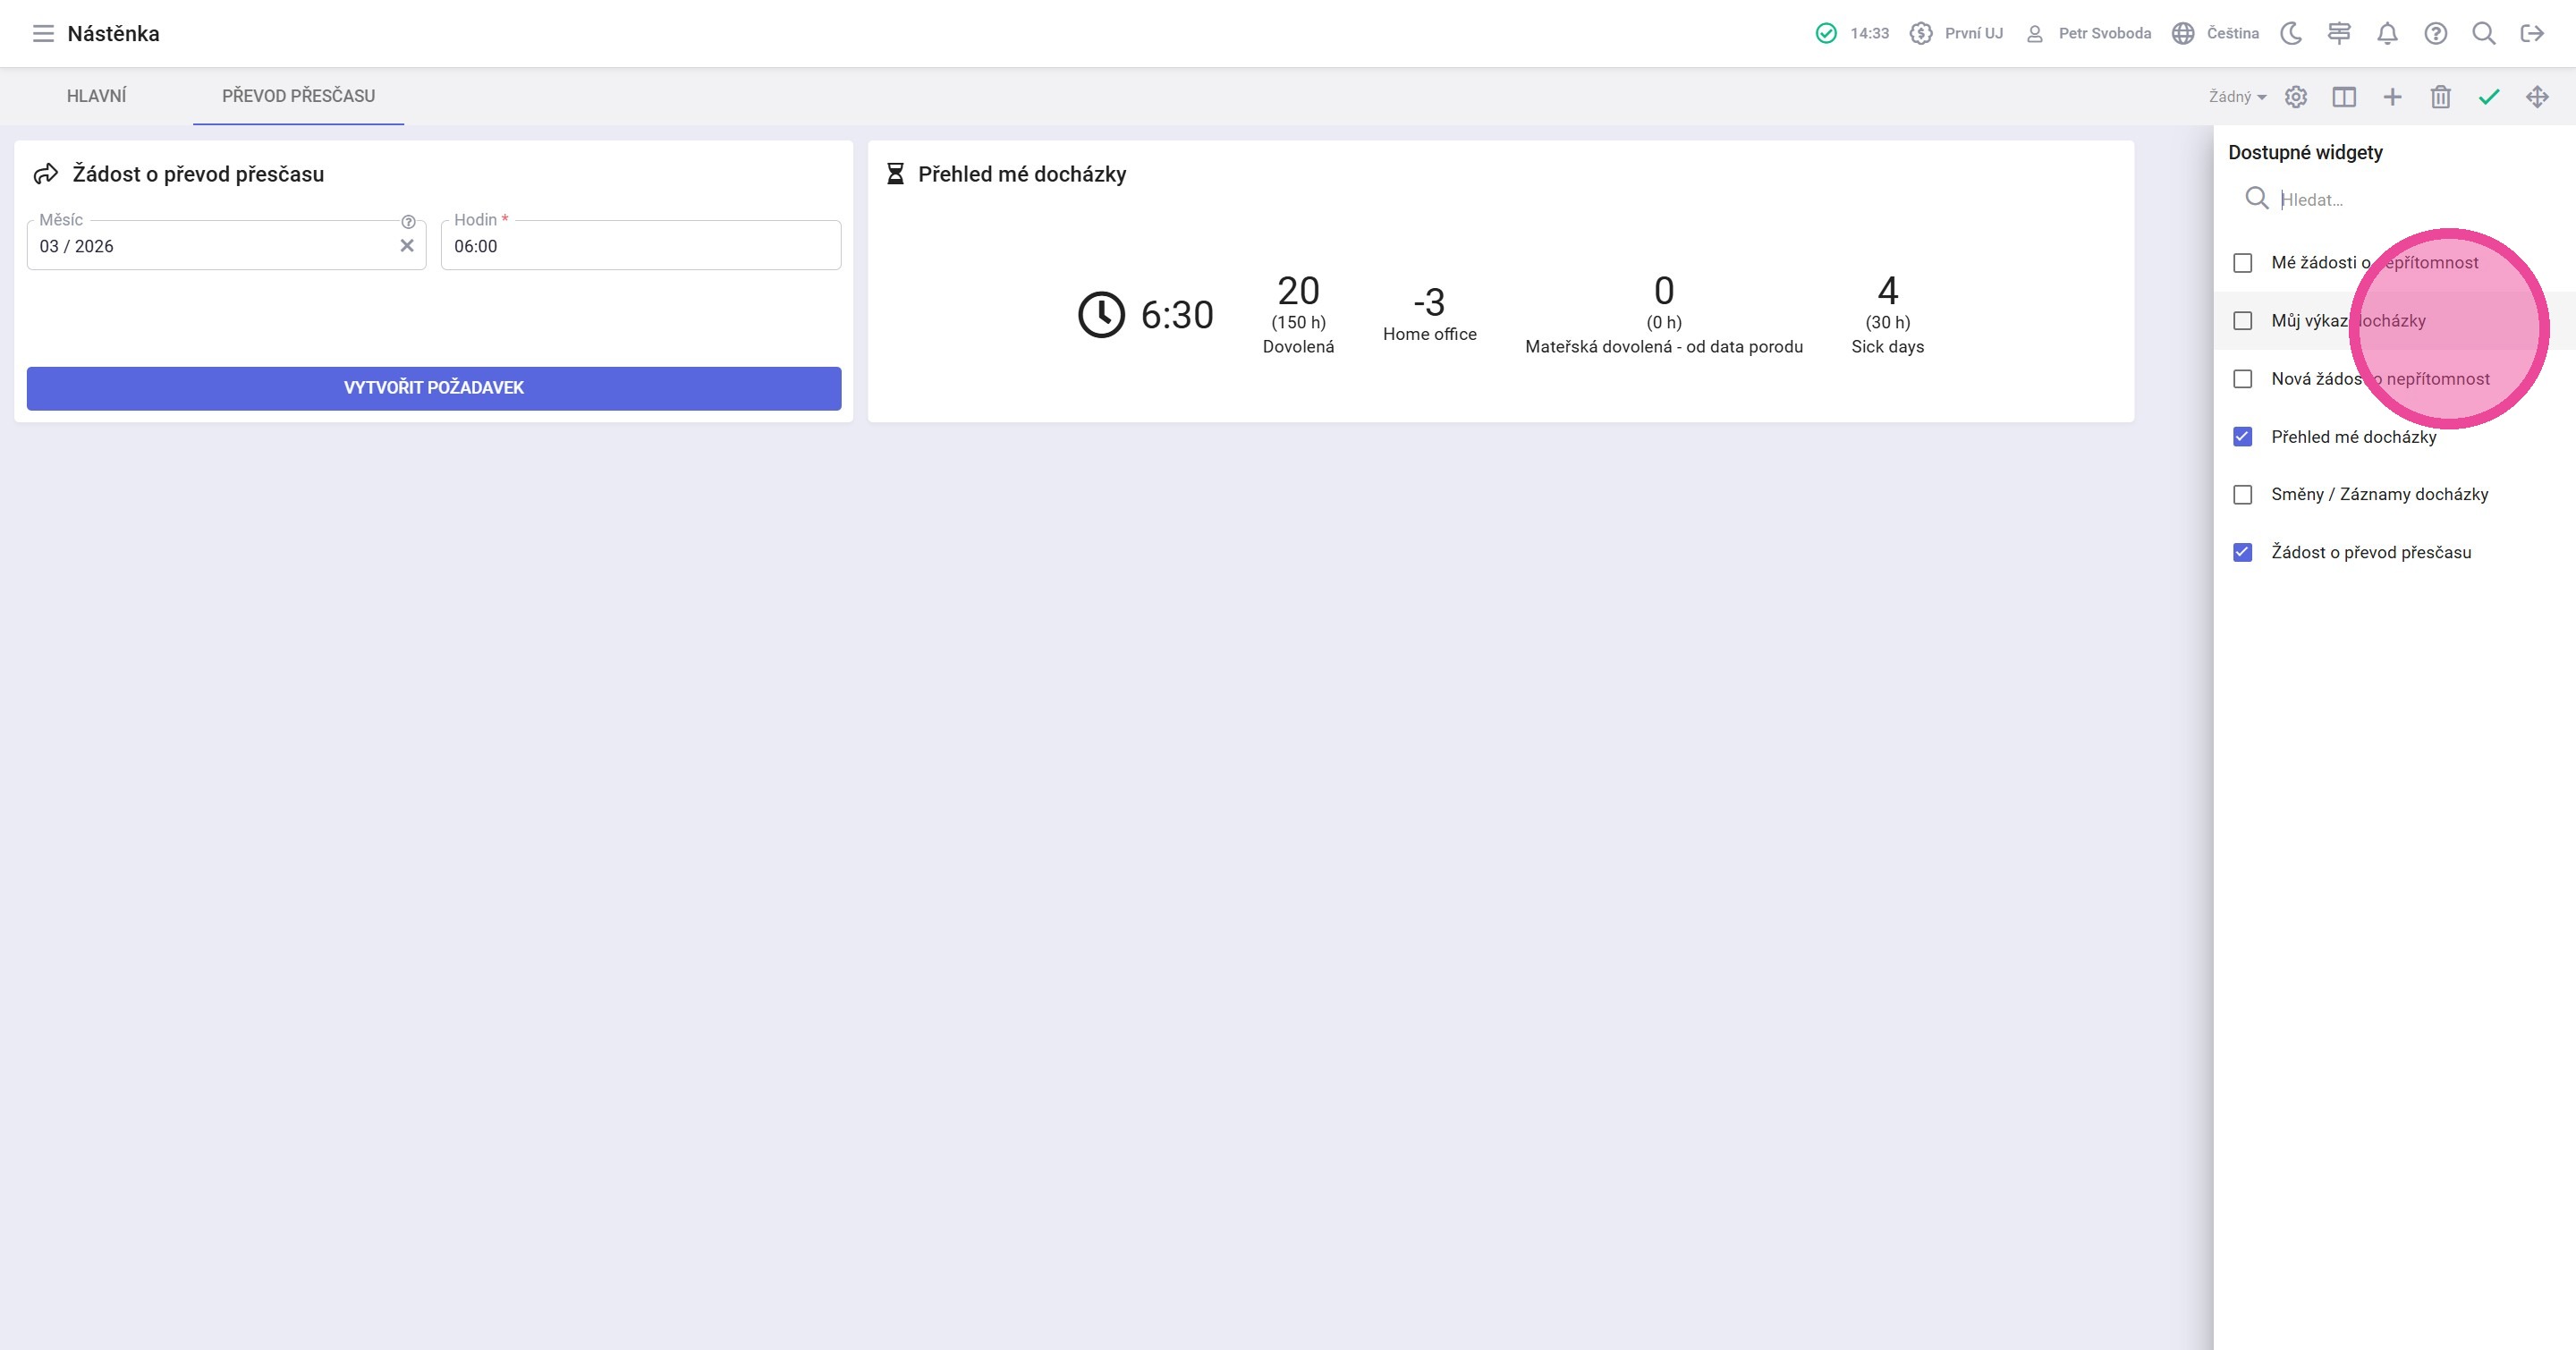Screen dimensions: 2576x1350
Task: Open notifications bell
Action: click(2387, 34)
